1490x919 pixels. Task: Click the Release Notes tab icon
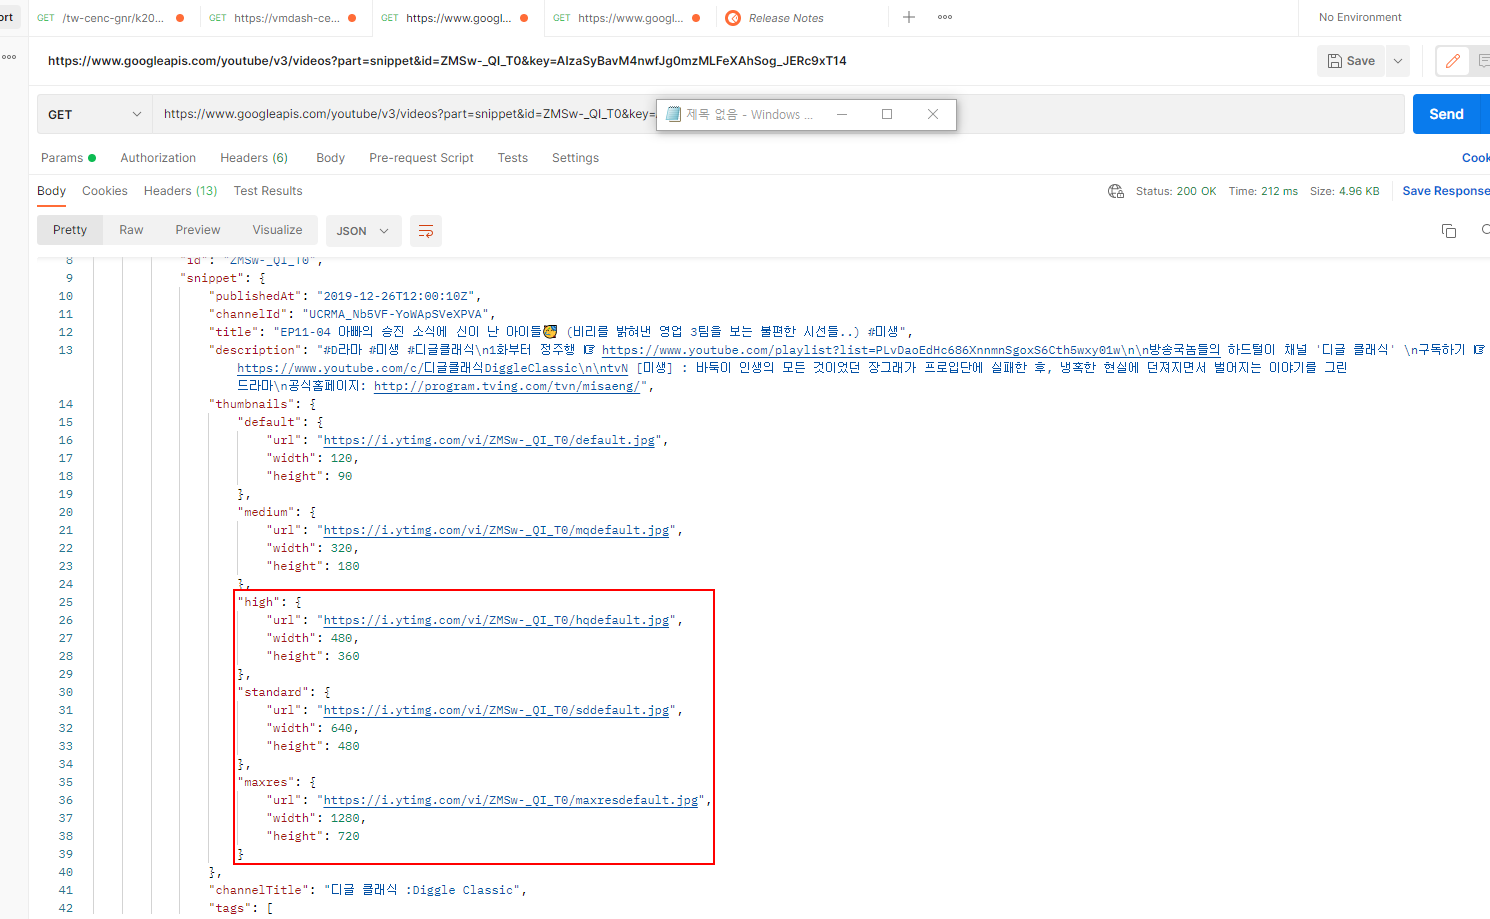click(733, 18)
